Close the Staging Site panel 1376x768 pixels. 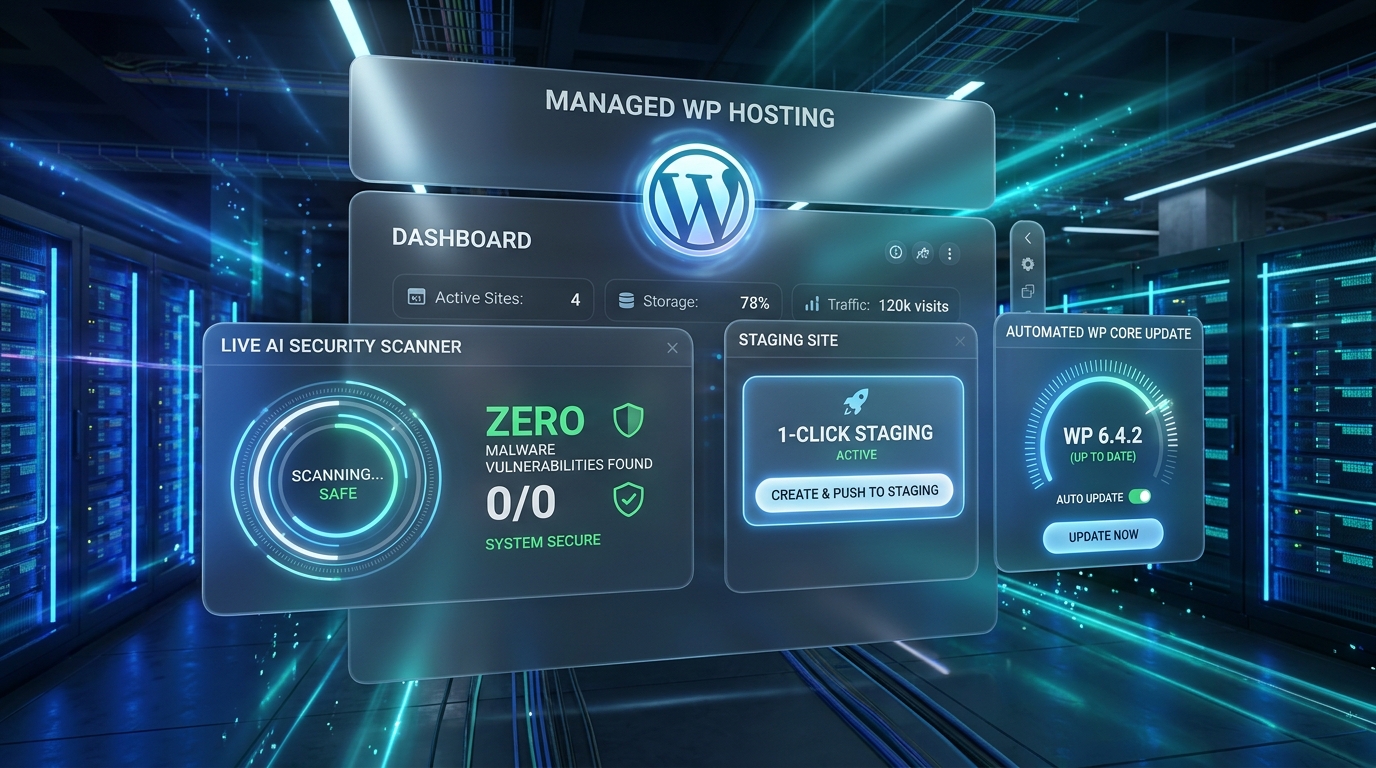pyautogui.click(x=960, y=342)
